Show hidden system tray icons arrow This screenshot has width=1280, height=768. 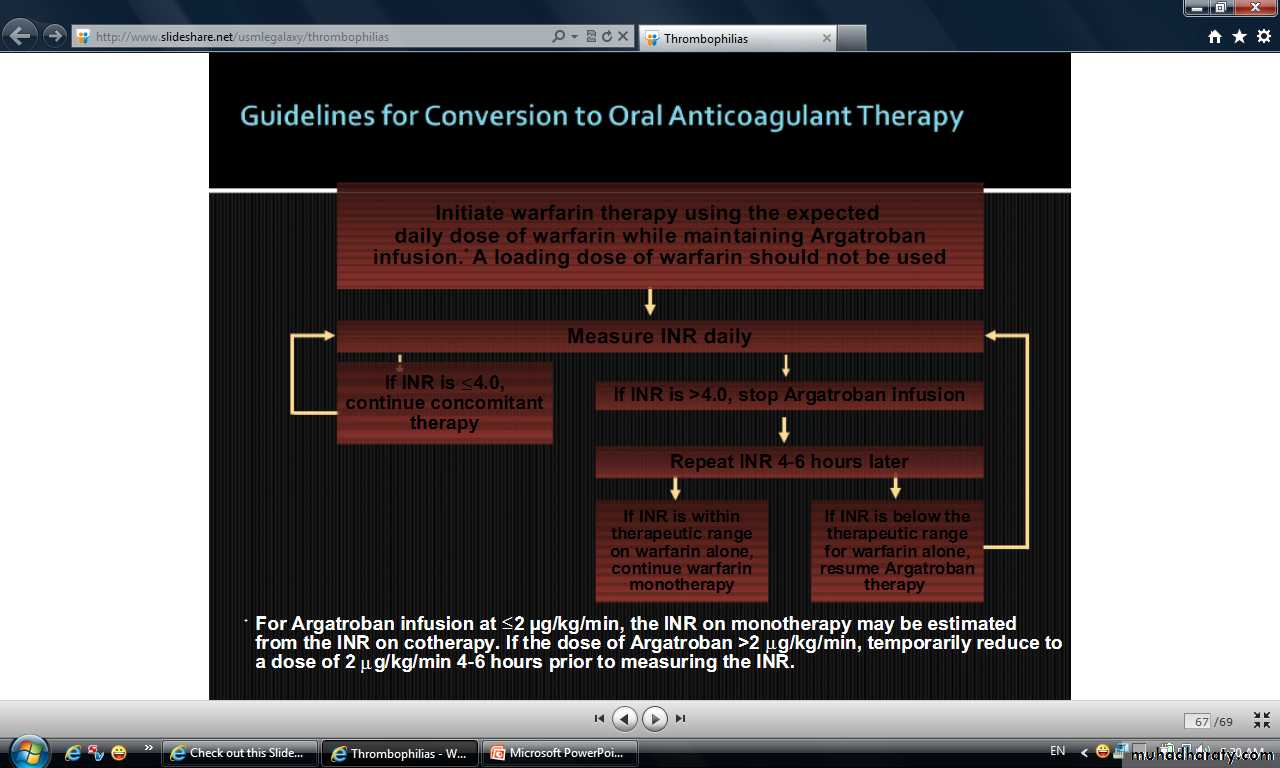tap(1084, 752)
